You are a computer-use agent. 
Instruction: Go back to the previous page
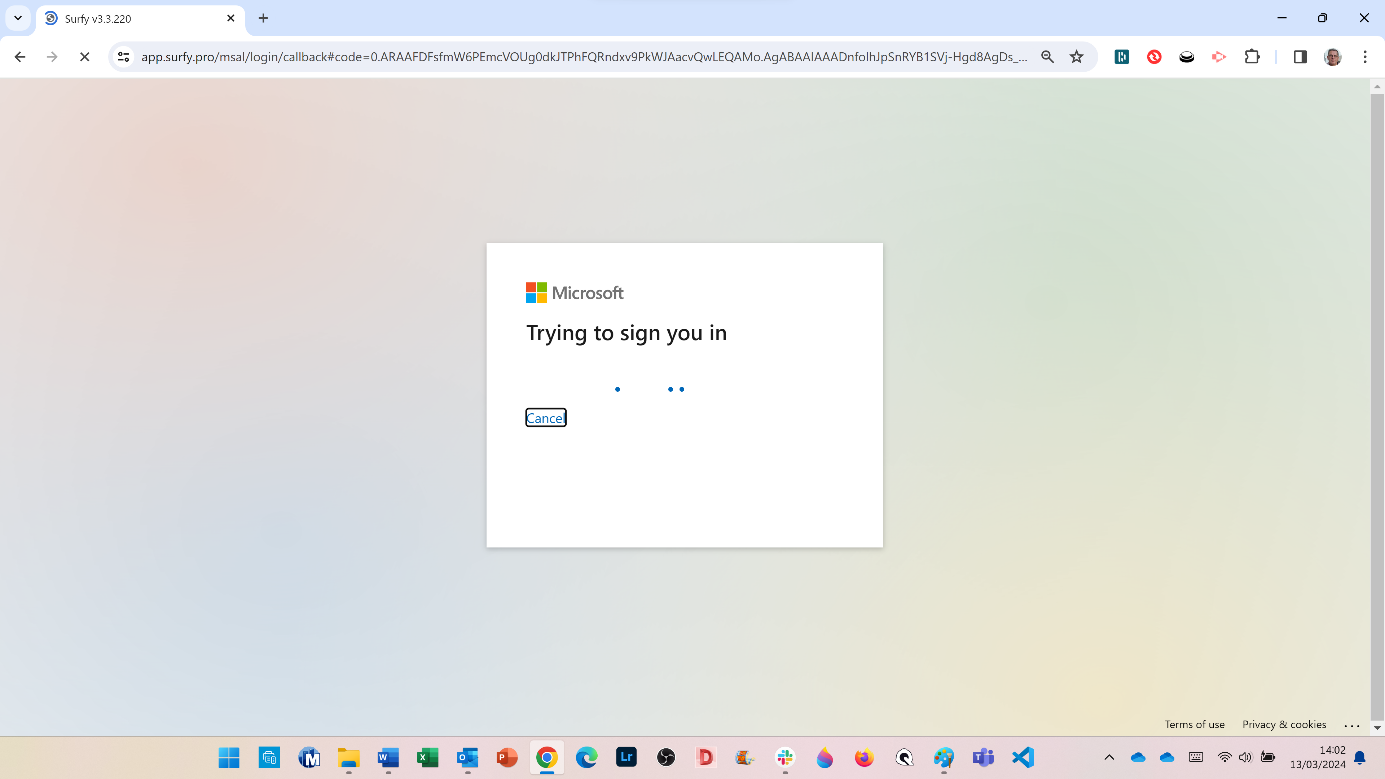point(20,57)
